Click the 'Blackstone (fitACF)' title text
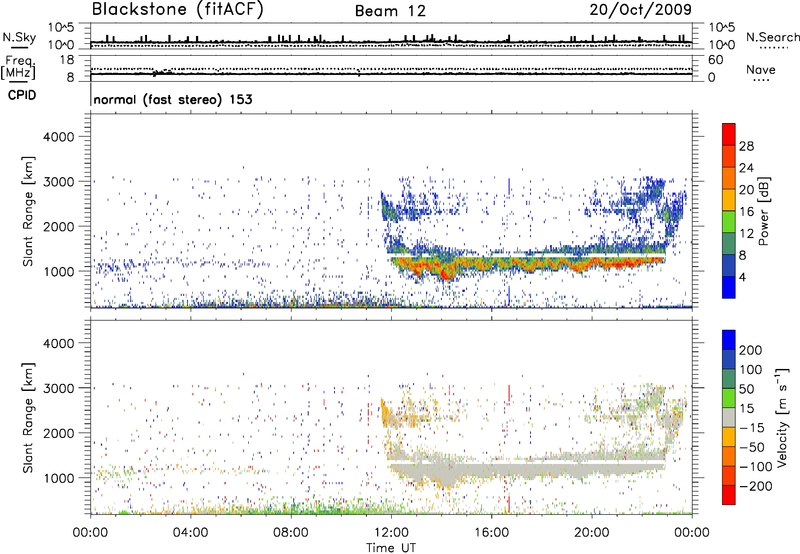This screenshot has height=554, width=800. 177,9
